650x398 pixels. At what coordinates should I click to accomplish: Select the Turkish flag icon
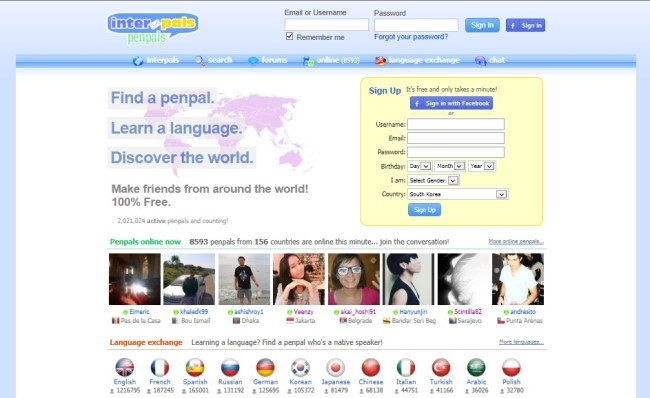coord(441,367)
